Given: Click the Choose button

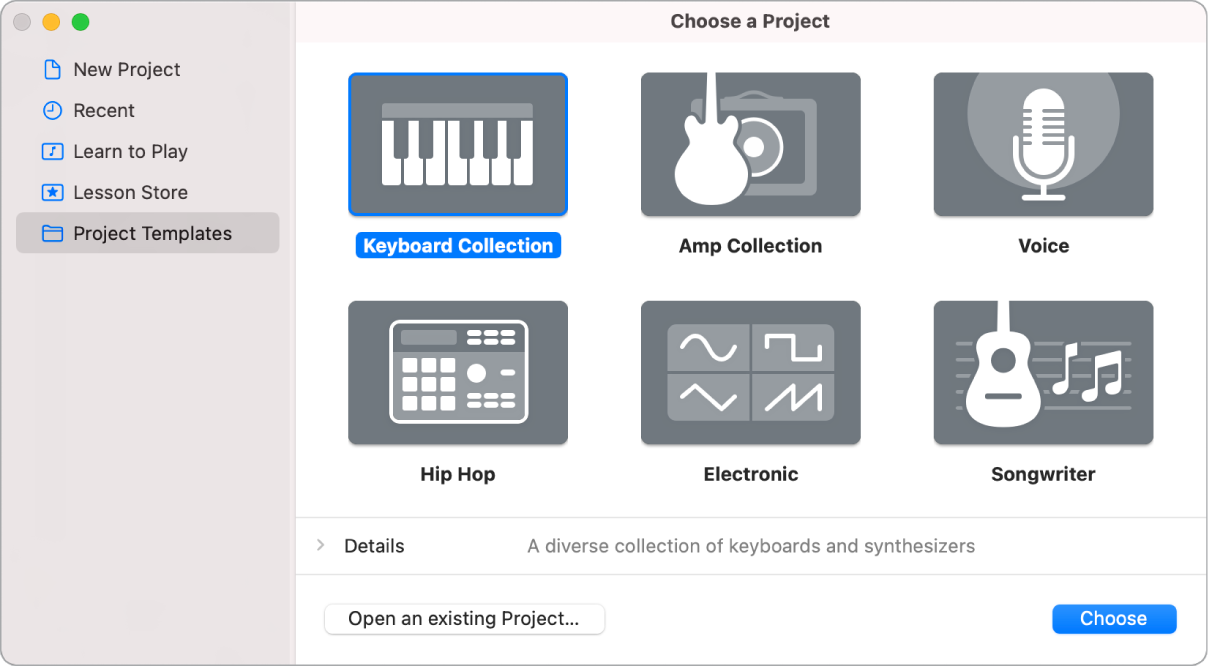Looking at the screenshot, I should (x=1114, y=618).
